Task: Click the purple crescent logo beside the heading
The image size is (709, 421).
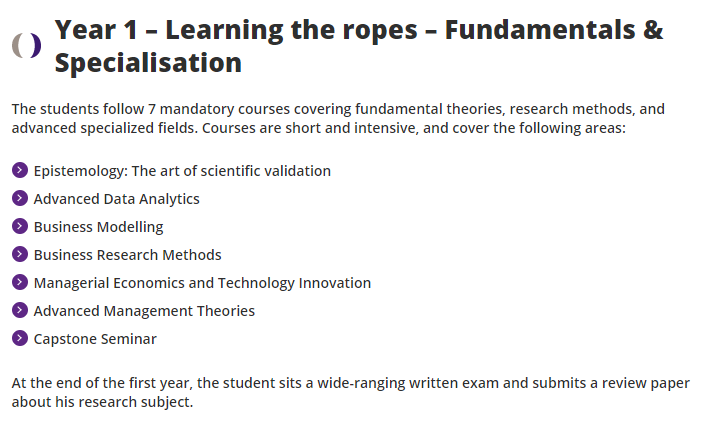Action: (26, 45)
